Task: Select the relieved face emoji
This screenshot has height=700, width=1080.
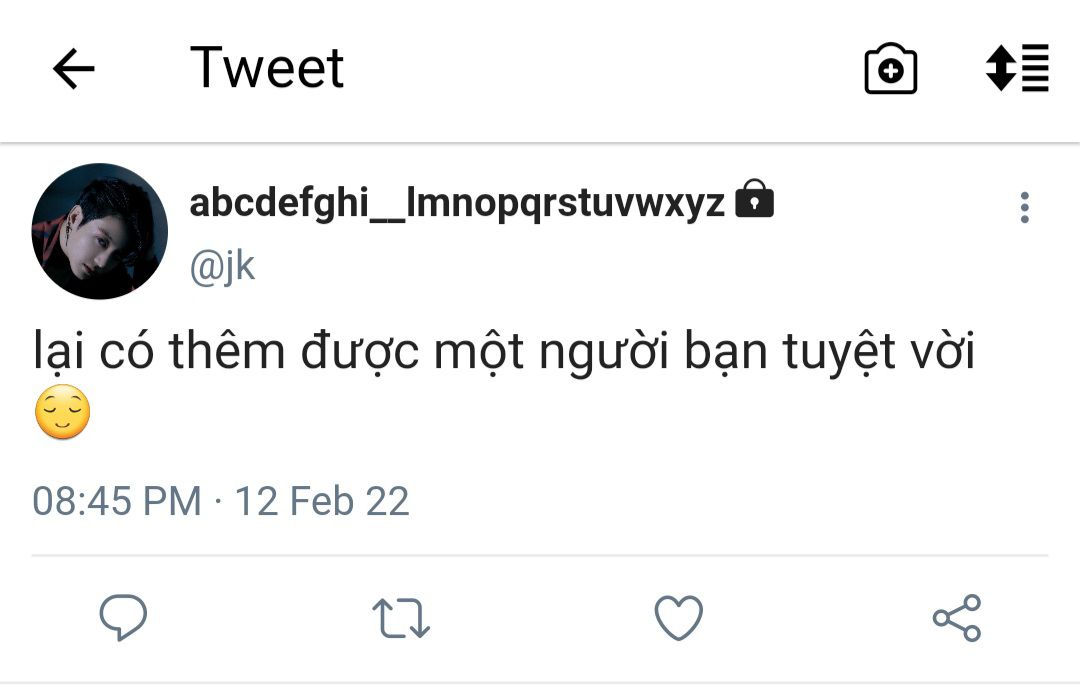Action: point(63,412)
